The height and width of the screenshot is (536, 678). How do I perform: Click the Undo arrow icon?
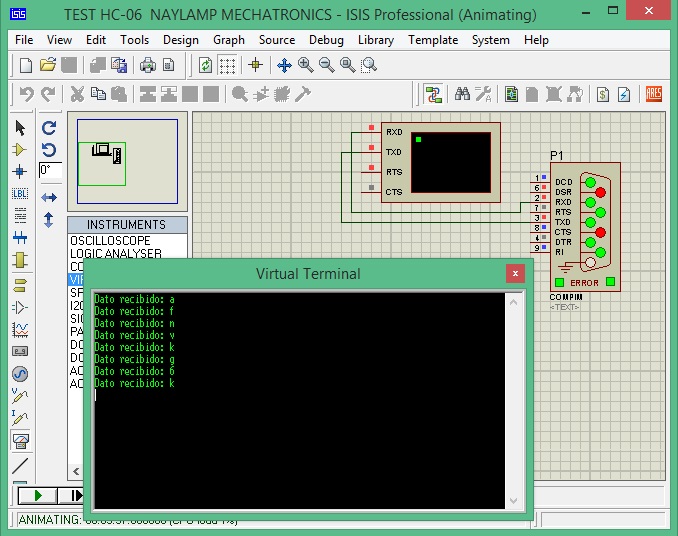27,94
